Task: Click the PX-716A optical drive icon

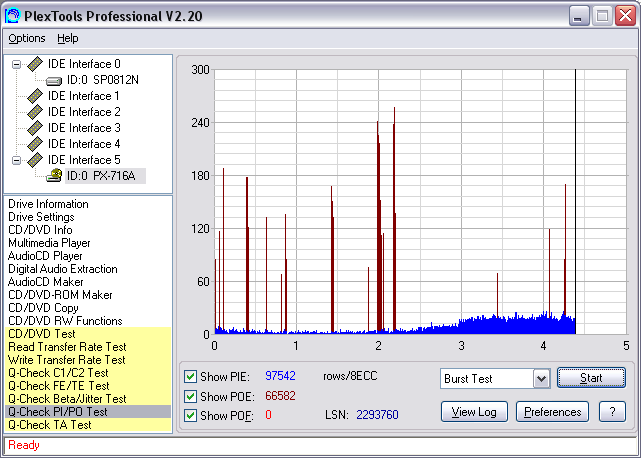Action: (x=54, y=176)
